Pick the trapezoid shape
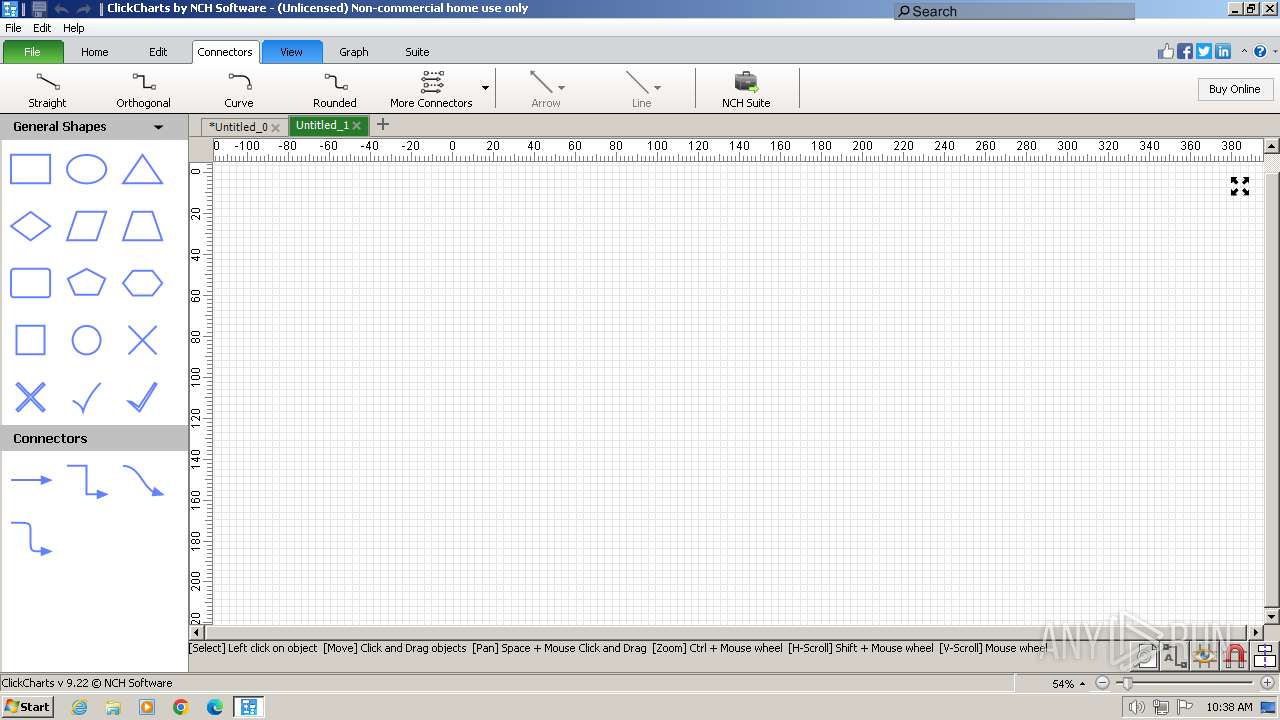Viewport: 1280px width, 720px height. click(x=142, y=226)
